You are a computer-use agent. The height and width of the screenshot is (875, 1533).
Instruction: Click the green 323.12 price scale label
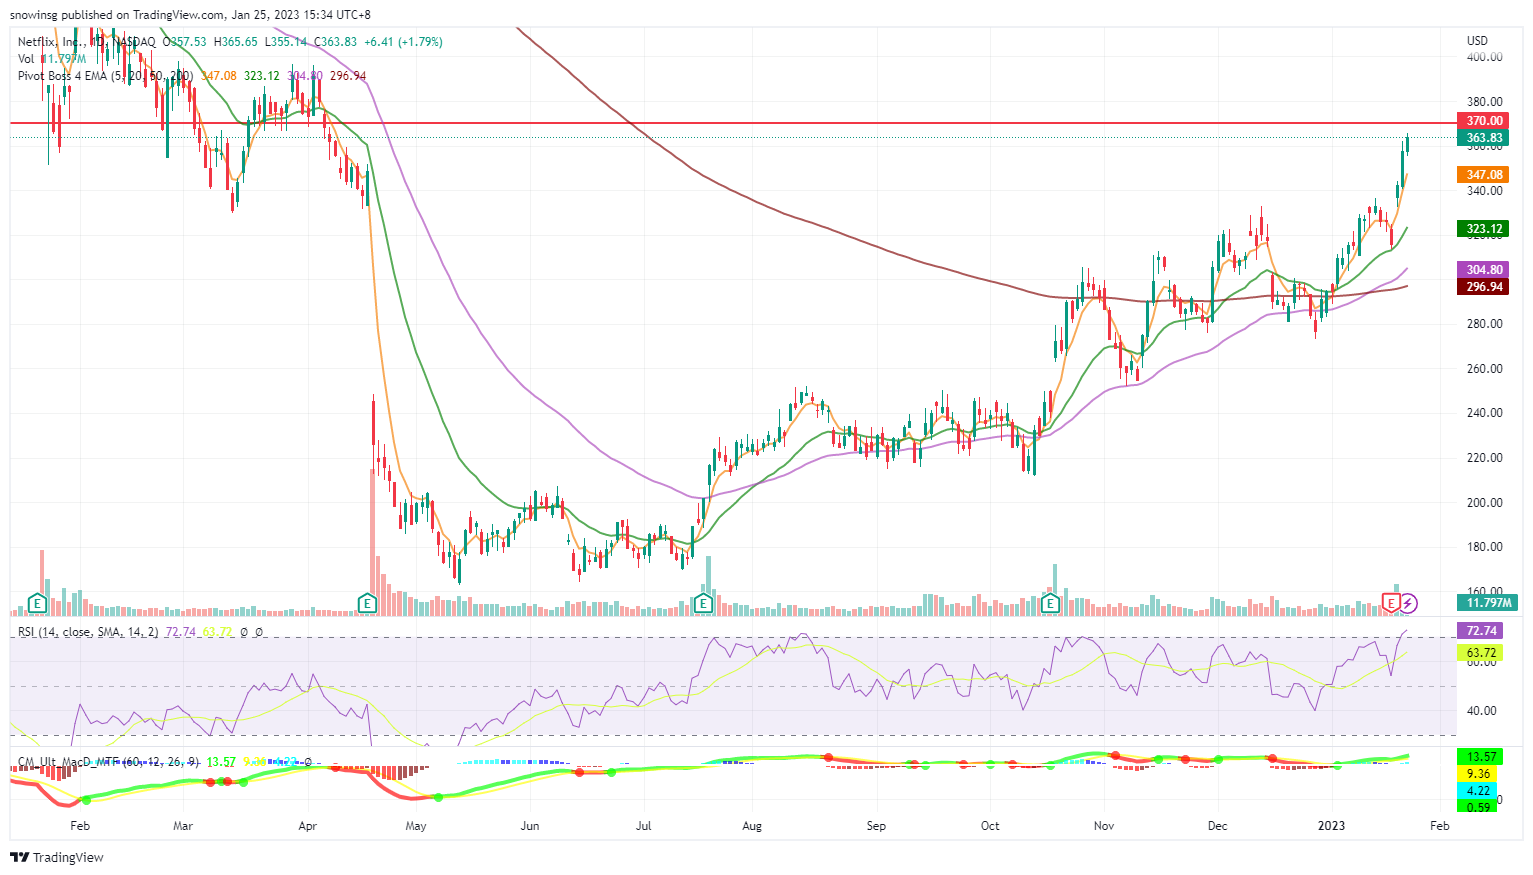[1484, 229]
